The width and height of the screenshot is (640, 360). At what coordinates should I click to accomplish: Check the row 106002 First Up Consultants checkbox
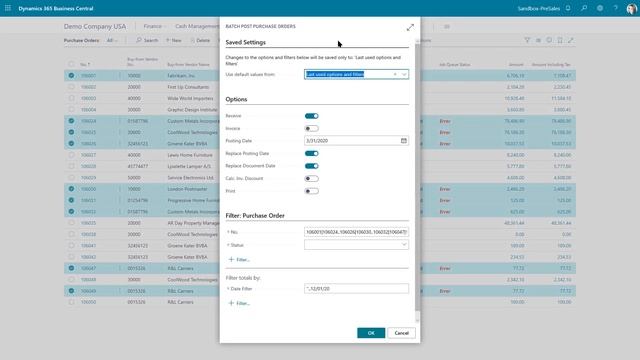[x=71, y=87]
